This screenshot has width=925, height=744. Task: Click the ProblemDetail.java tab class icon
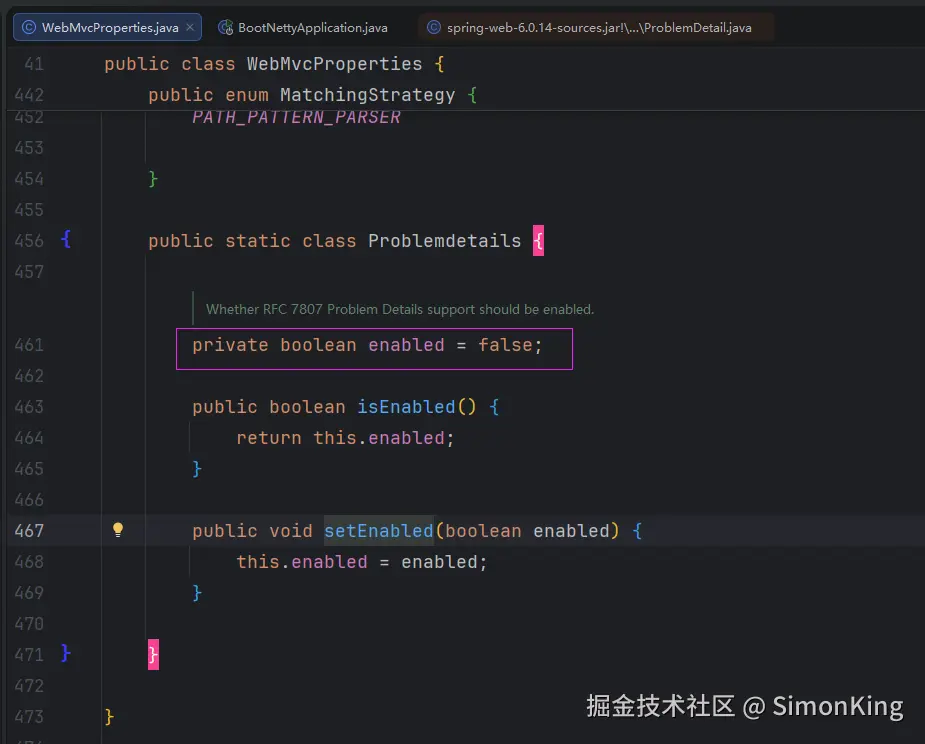434,27
